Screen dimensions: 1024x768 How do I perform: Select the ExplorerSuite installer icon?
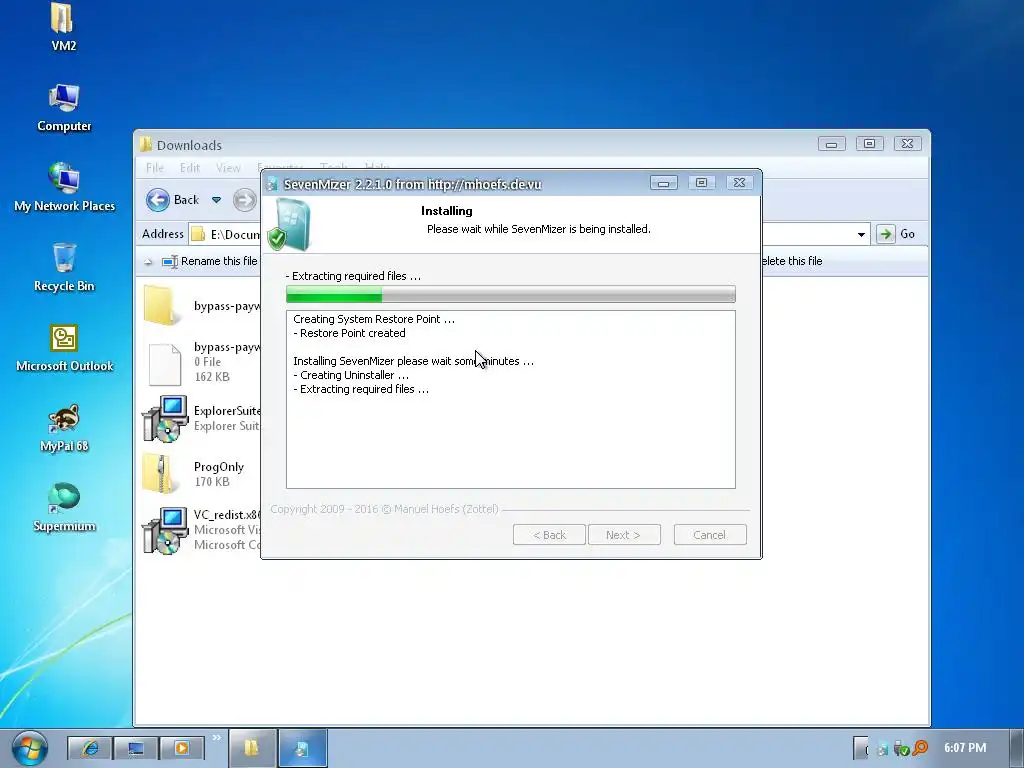click(165, 419)
